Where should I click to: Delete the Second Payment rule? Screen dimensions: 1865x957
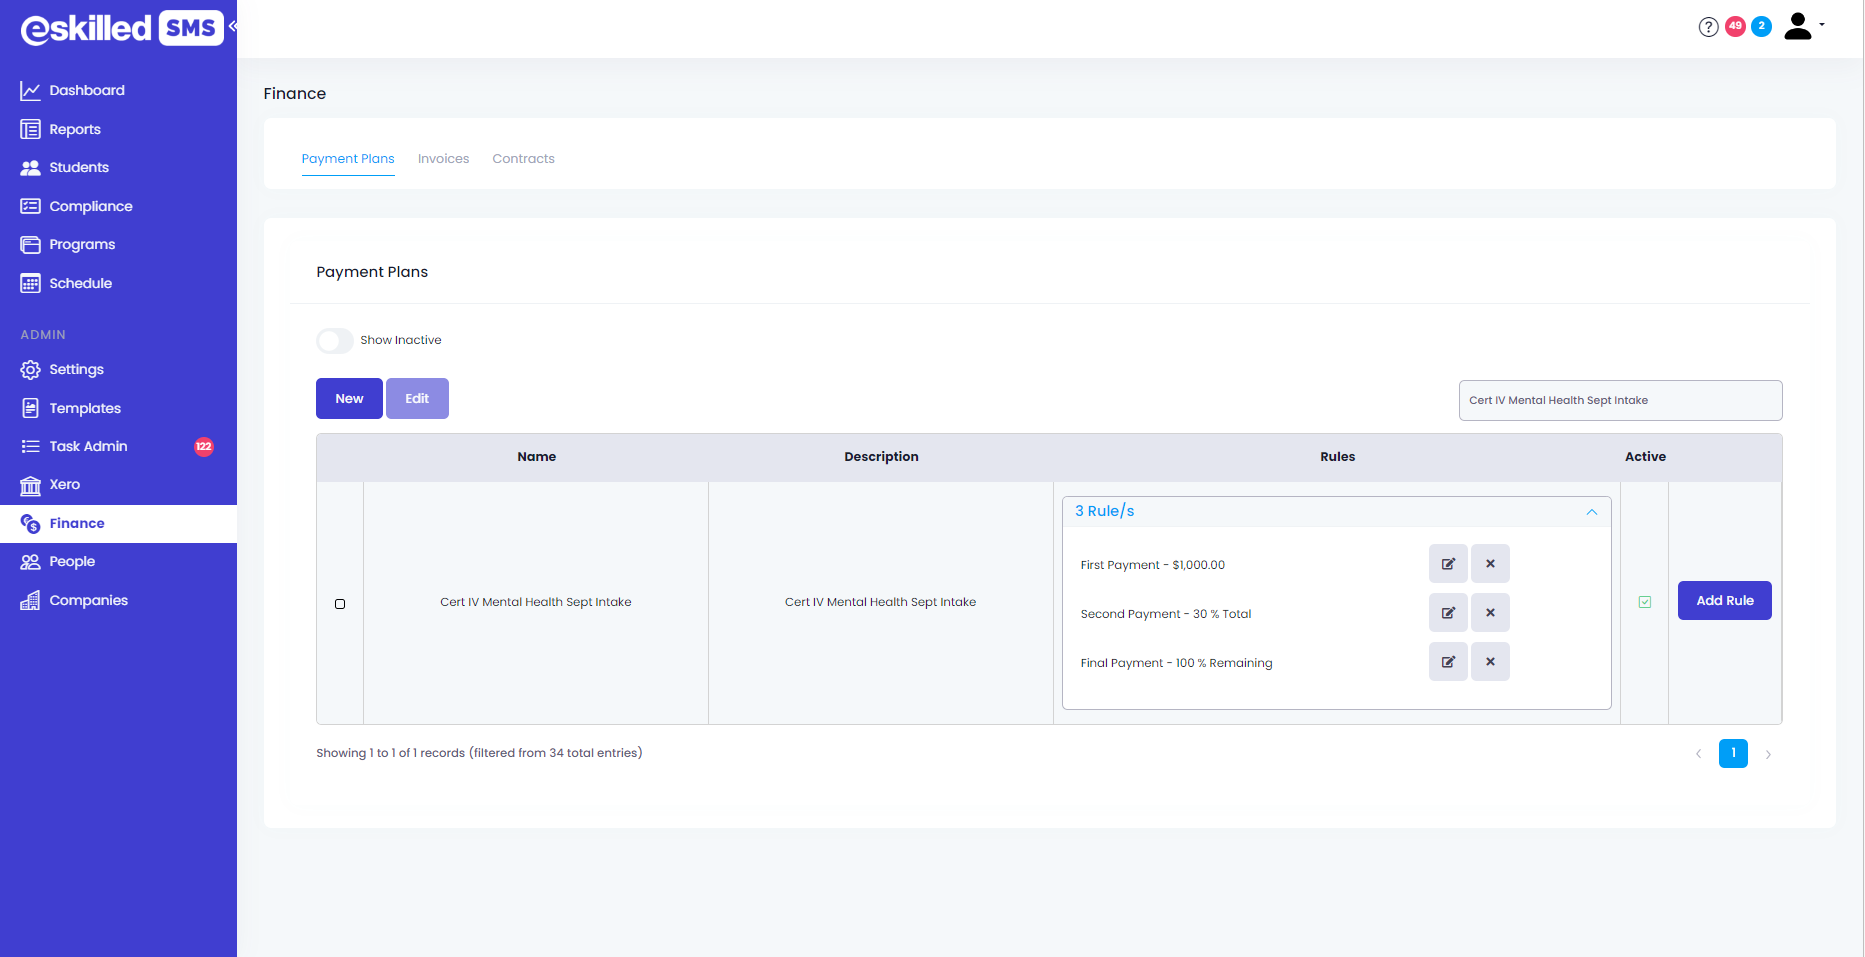pyautogui.click(x=1490, y=613)
